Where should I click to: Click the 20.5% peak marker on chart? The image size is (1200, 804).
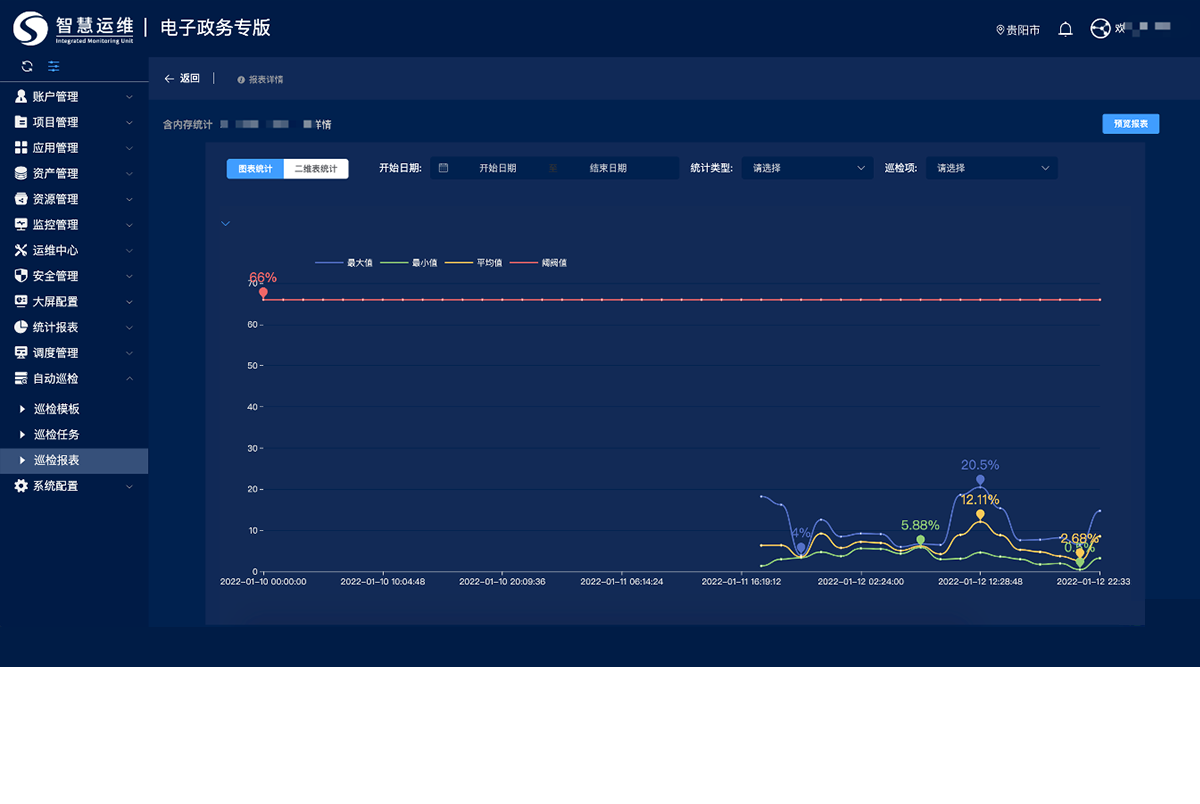pyautogui.click(x=980, y=481)
